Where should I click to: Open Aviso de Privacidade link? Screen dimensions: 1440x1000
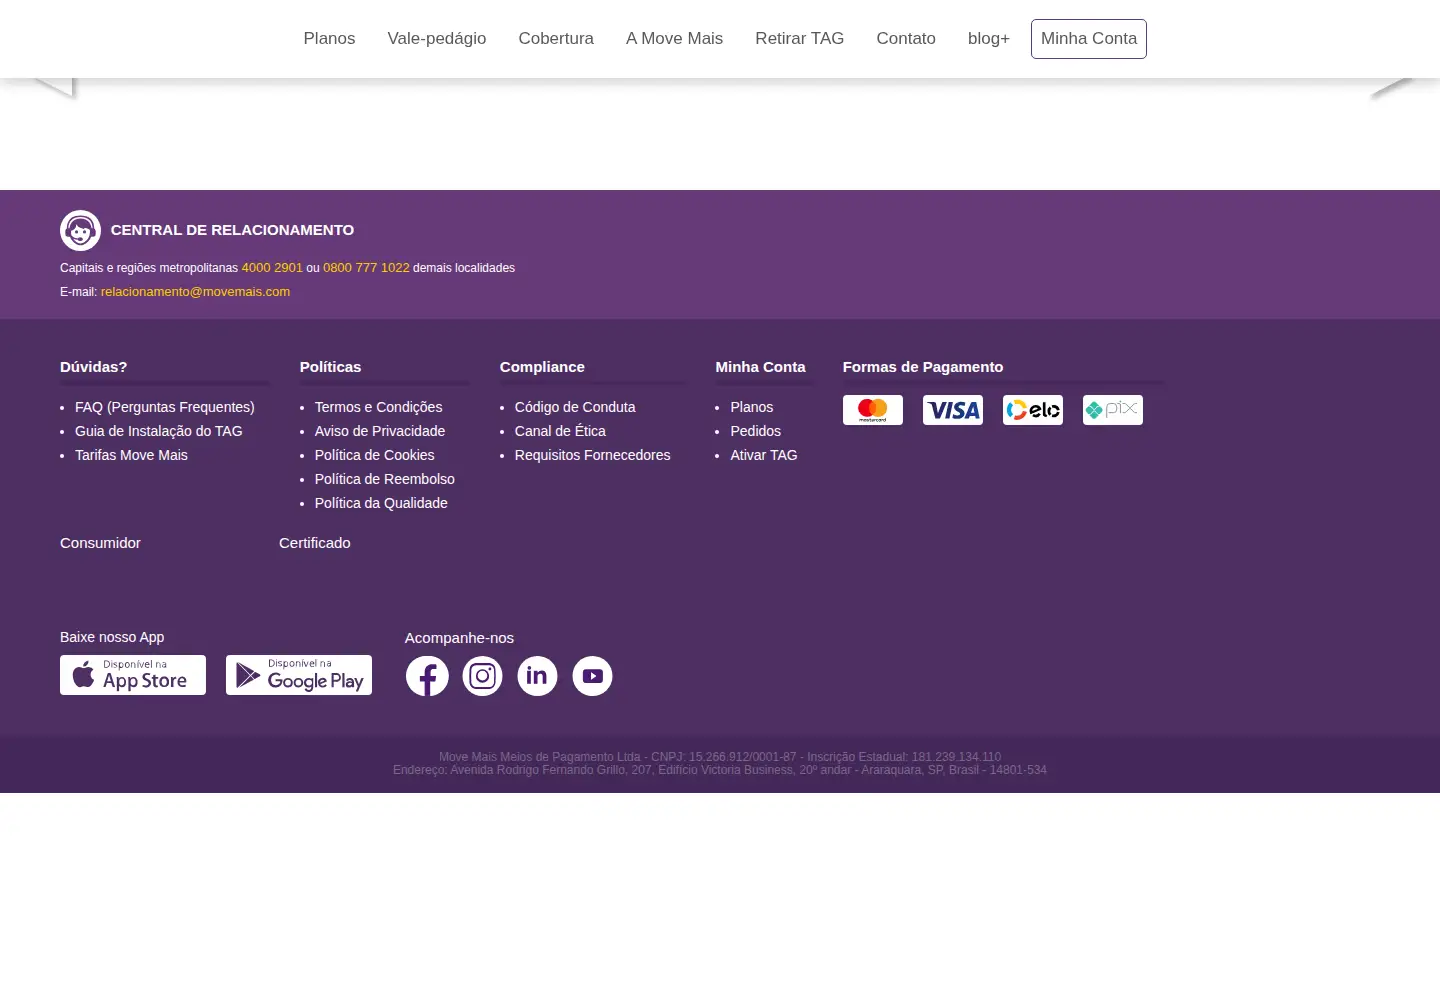click(x=380, y=431)
